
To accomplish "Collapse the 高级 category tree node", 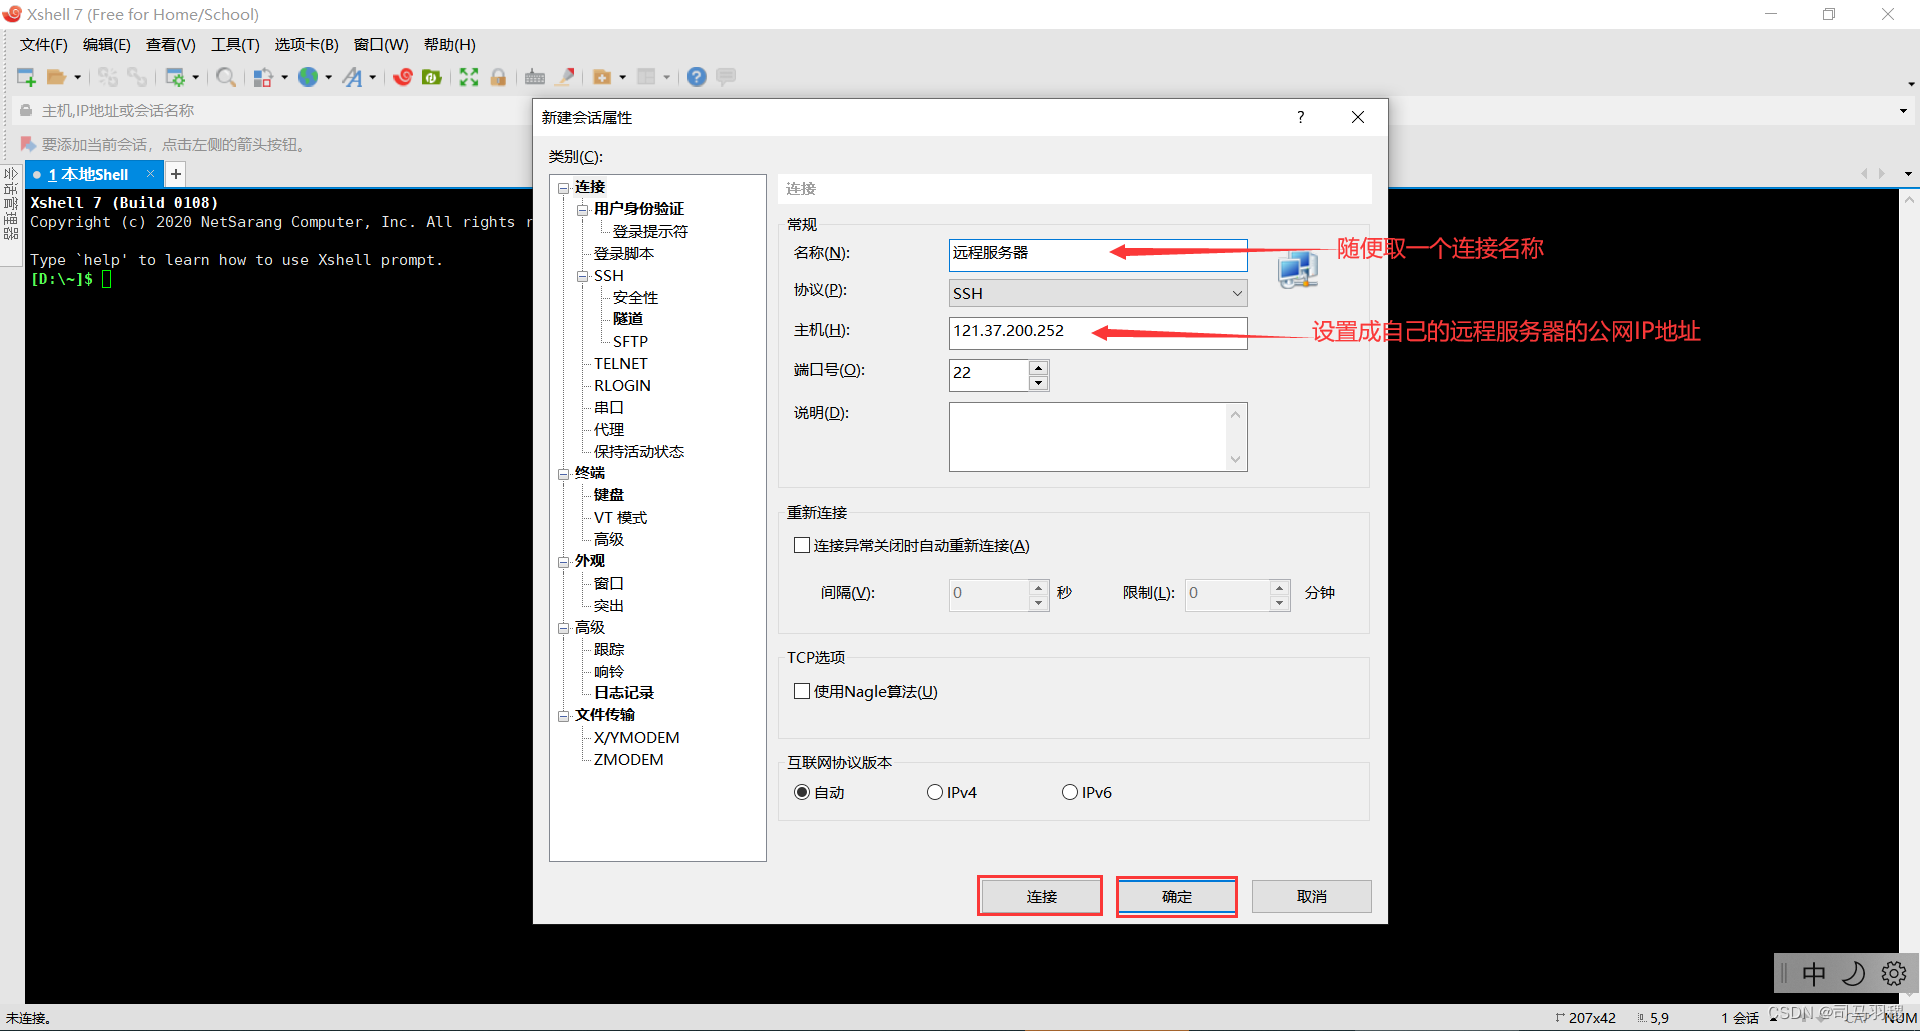I will pos(563,628).
